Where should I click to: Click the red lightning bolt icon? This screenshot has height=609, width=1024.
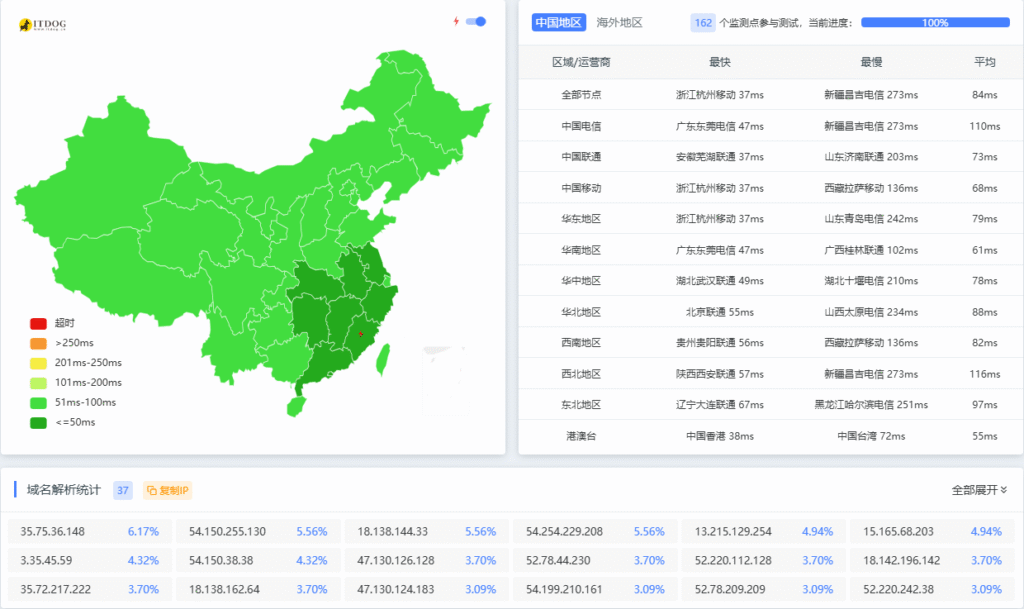(457, 21)
